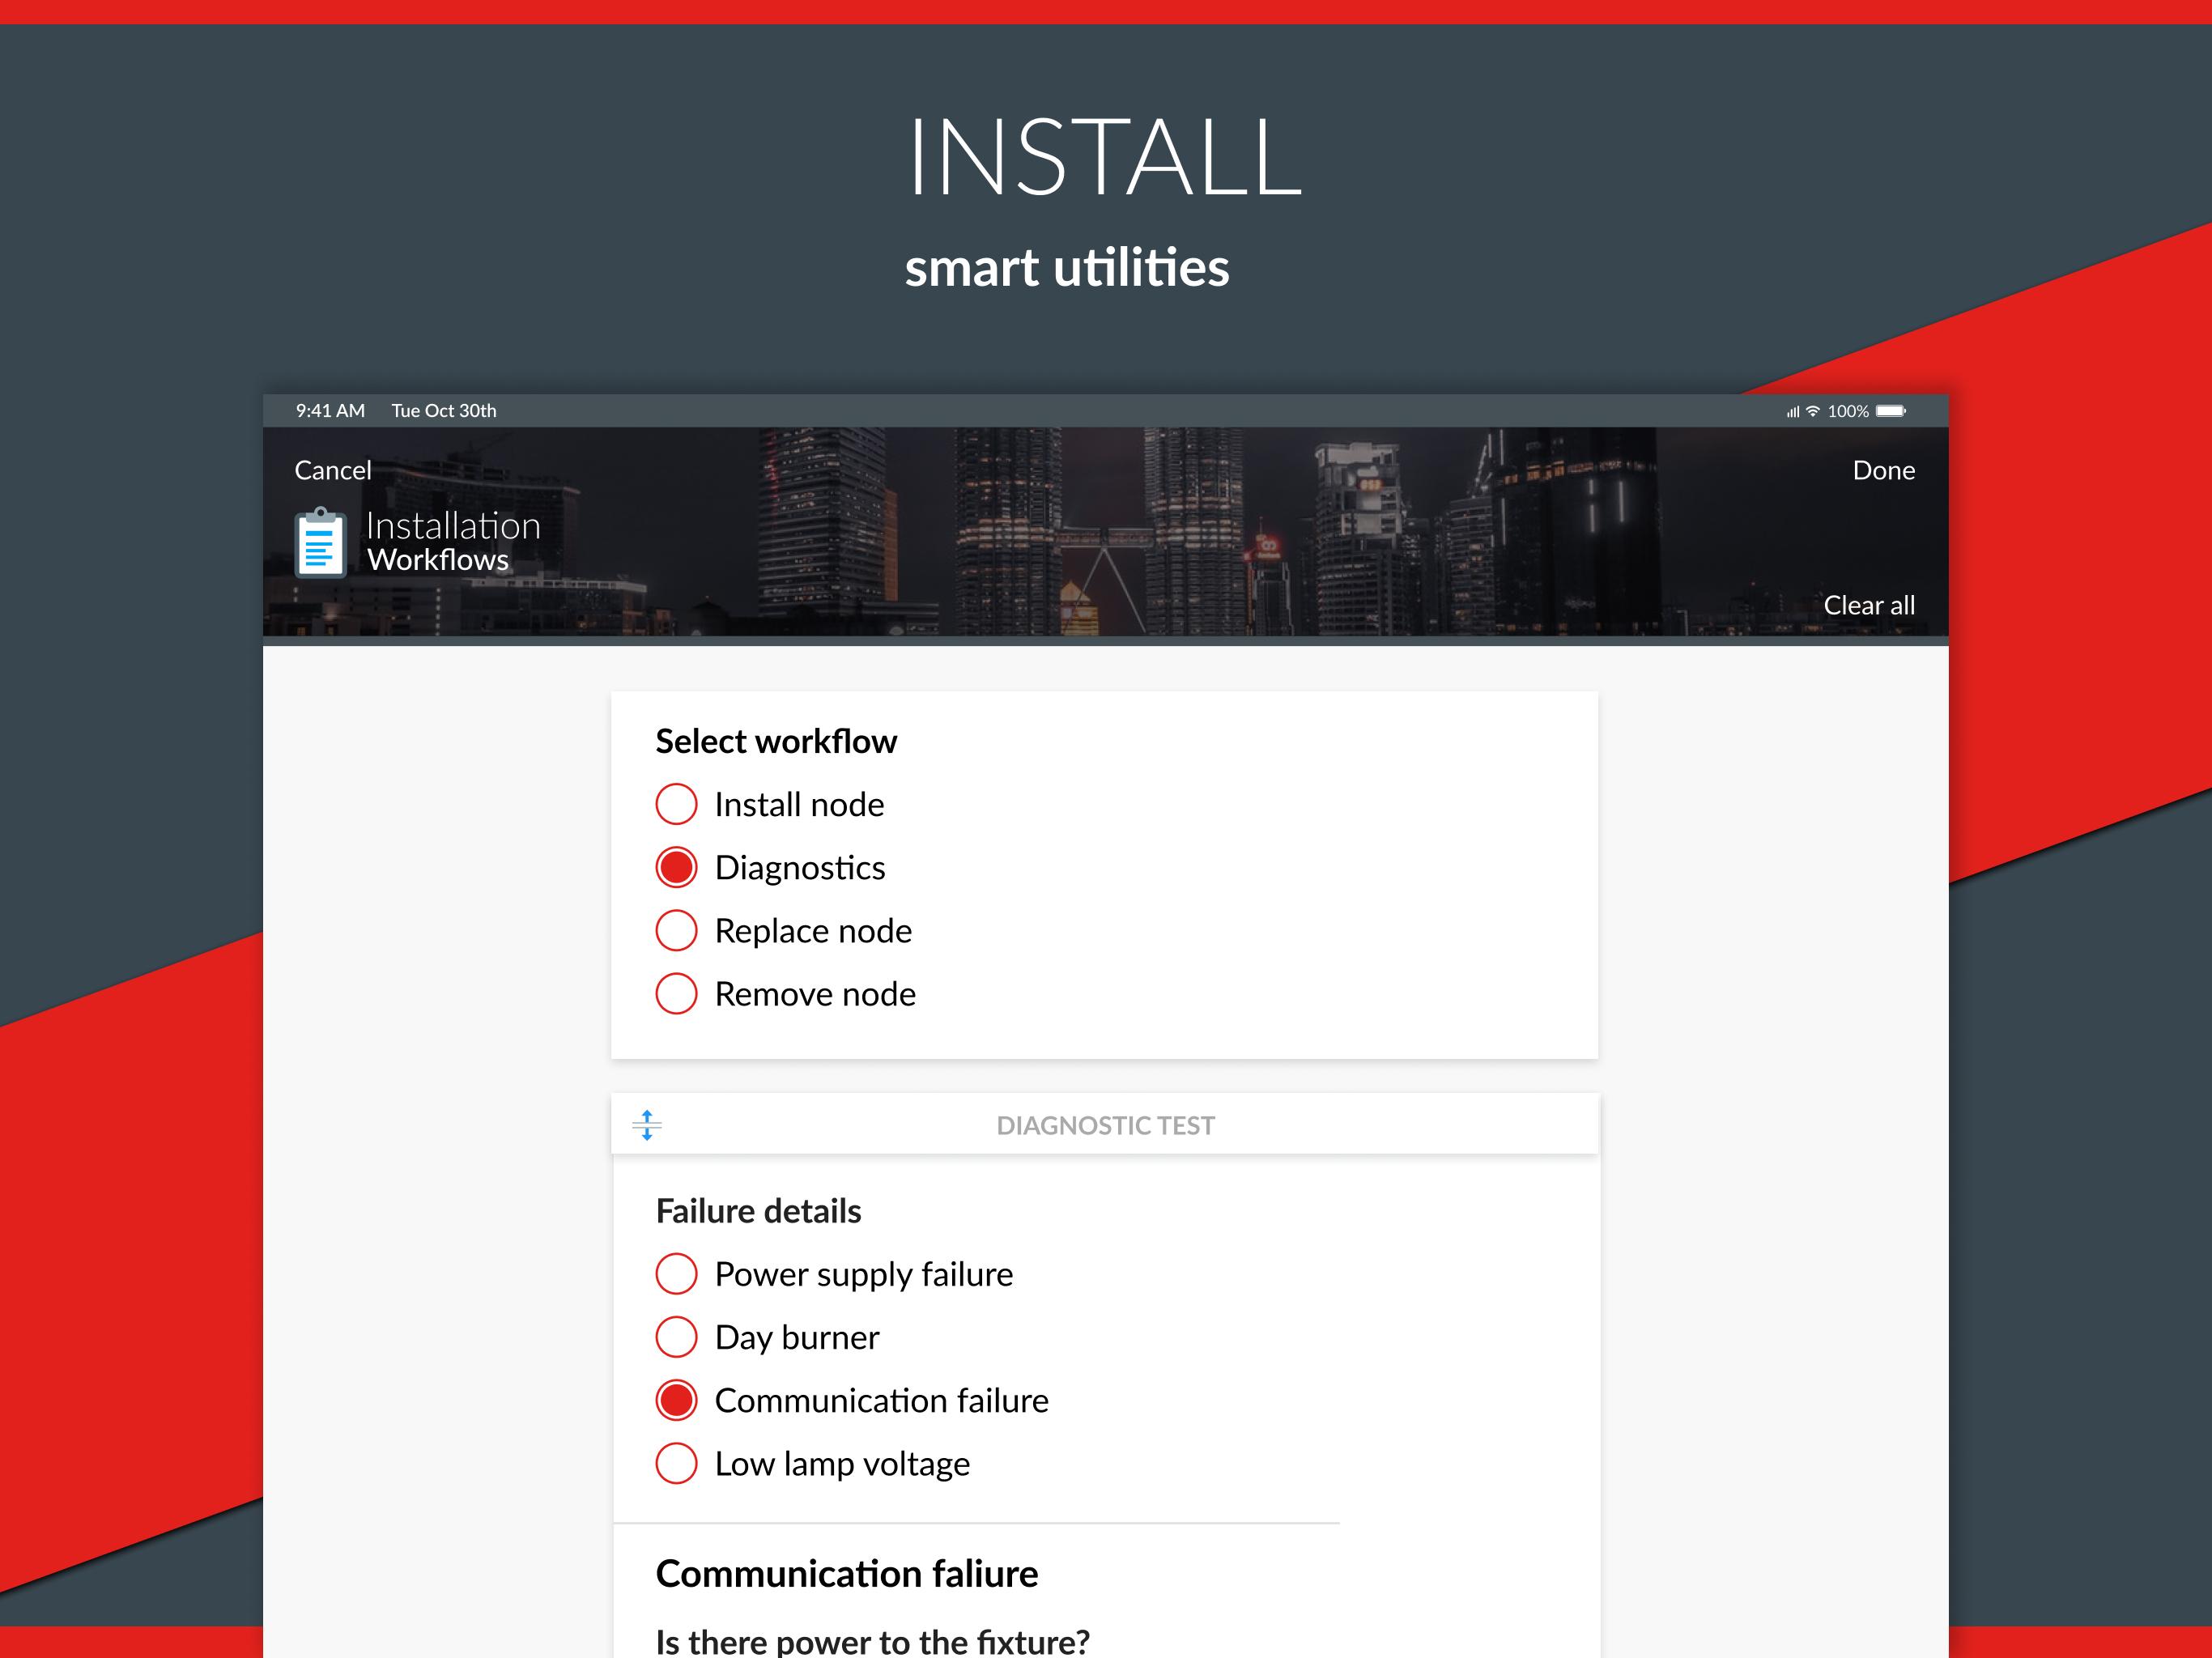Click the Installation Workflows clipboard icon
Viewport: 2212px width, 1658px height.
[x=321, y=542]
